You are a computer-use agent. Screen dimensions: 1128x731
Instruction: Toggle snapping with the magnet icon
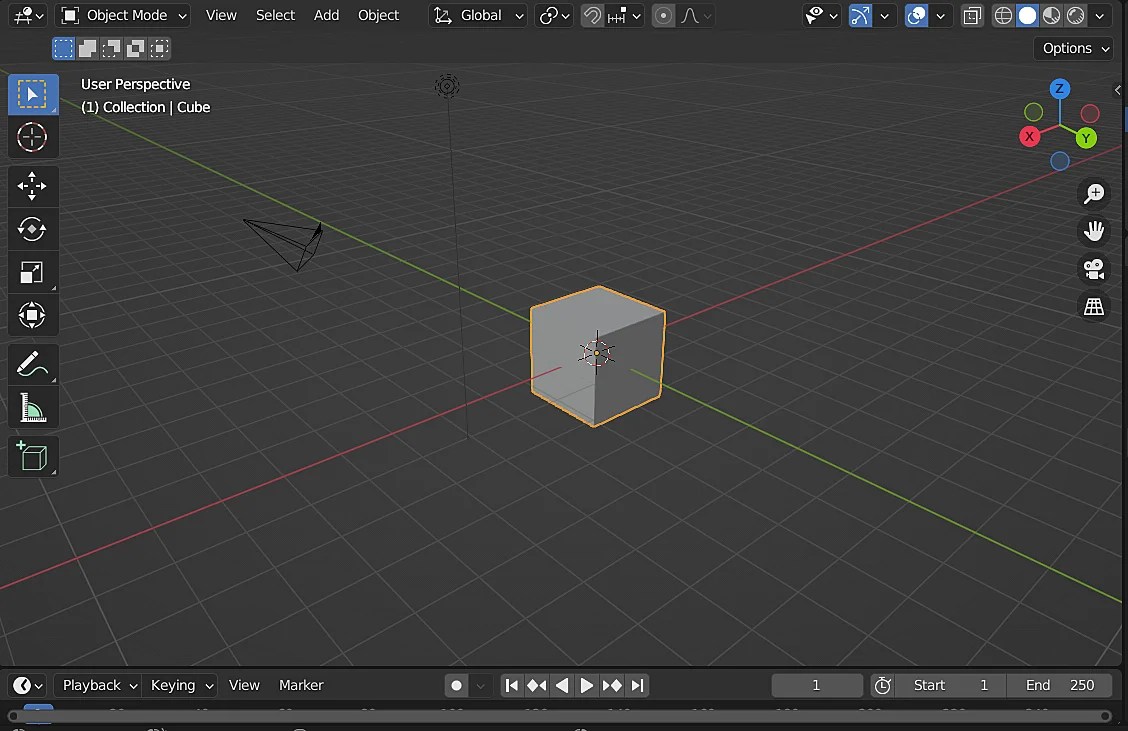pos(591,15)
